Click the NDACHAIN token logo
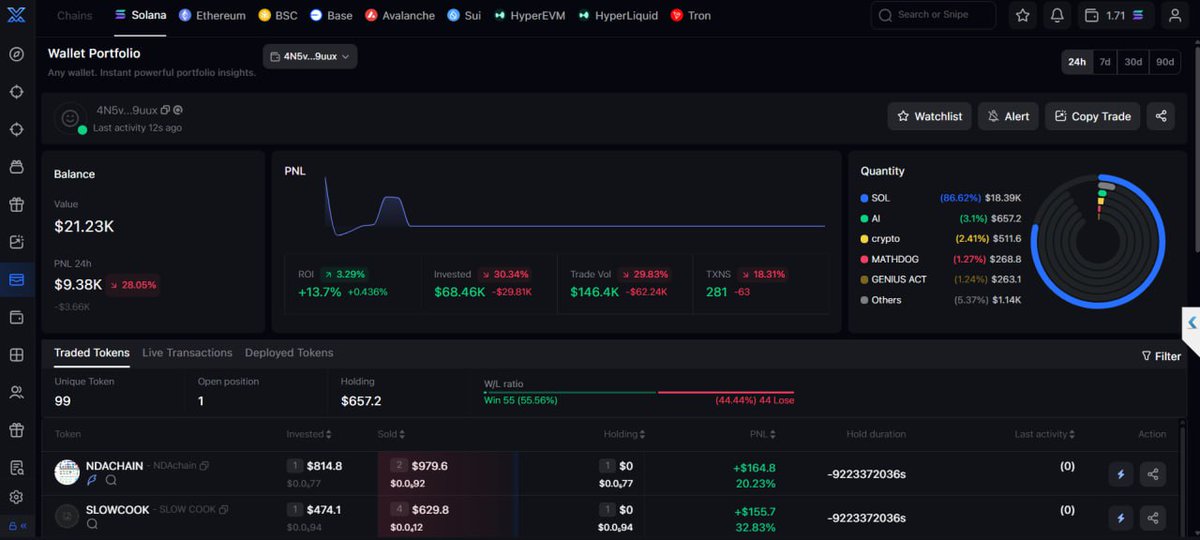The height and width of the screenshot is (540, 1200). click(67, 473)
